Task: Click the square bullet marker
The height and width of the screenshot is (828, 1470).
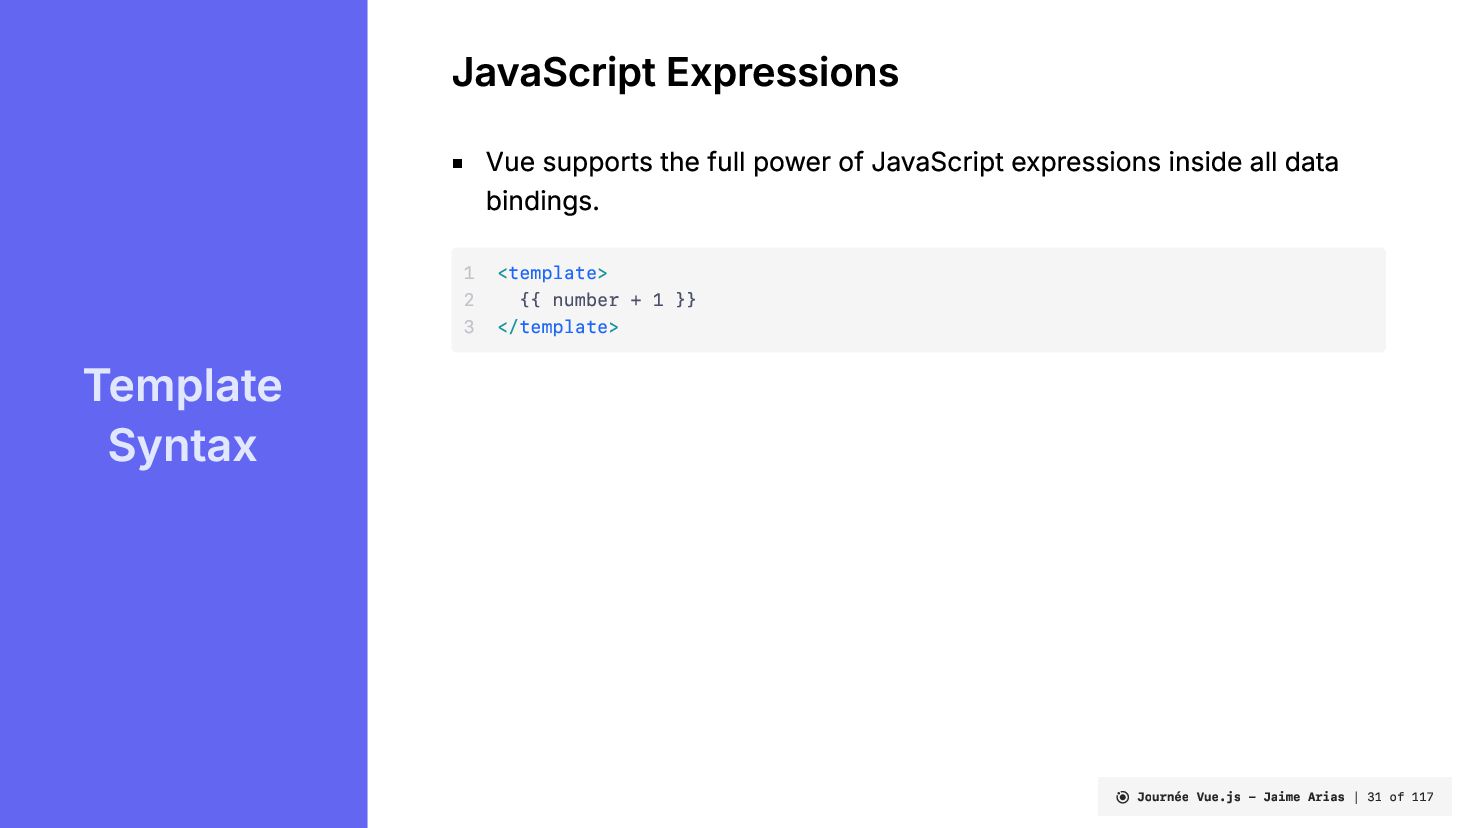Action: (458, 163)
